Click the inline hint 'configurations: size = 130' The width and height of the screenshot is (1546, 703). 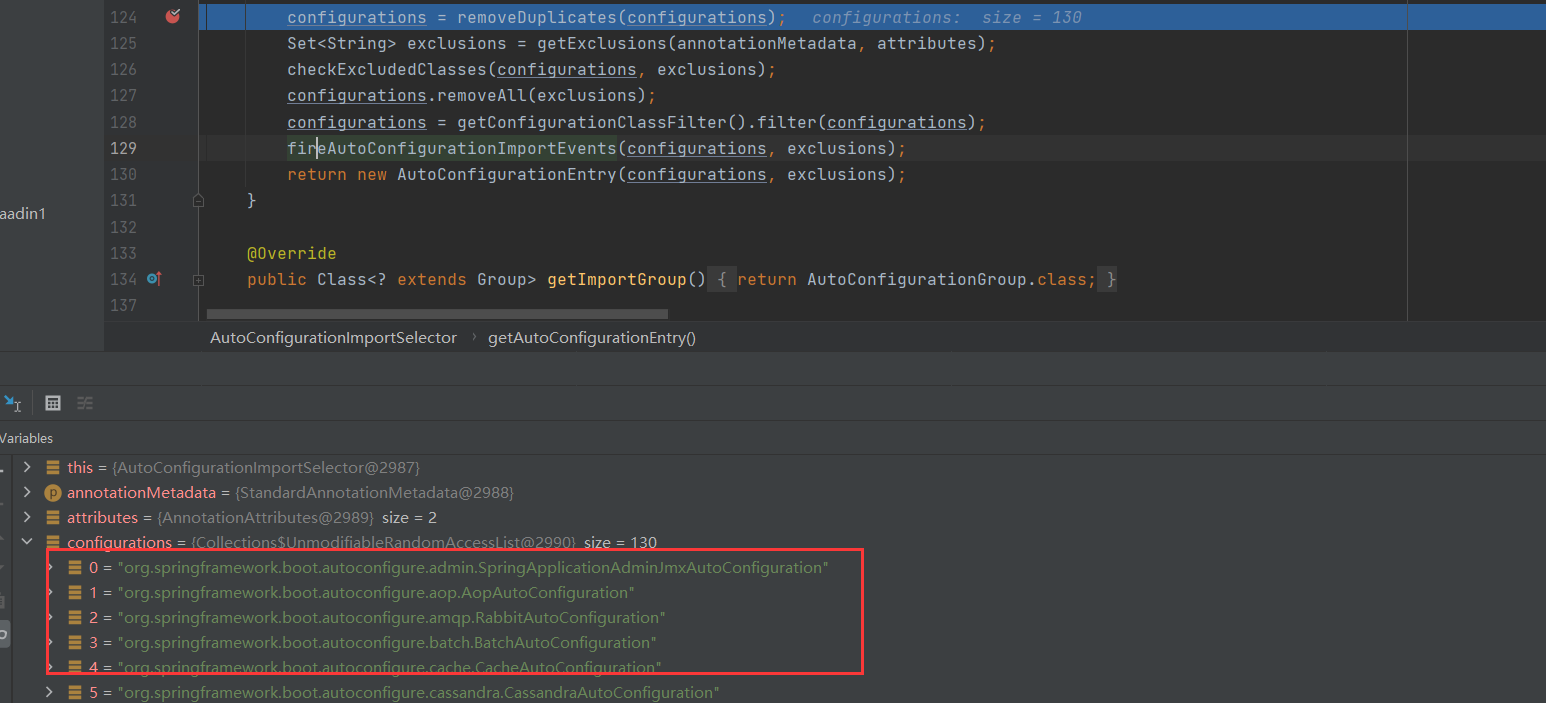click(x=946, y=17)
